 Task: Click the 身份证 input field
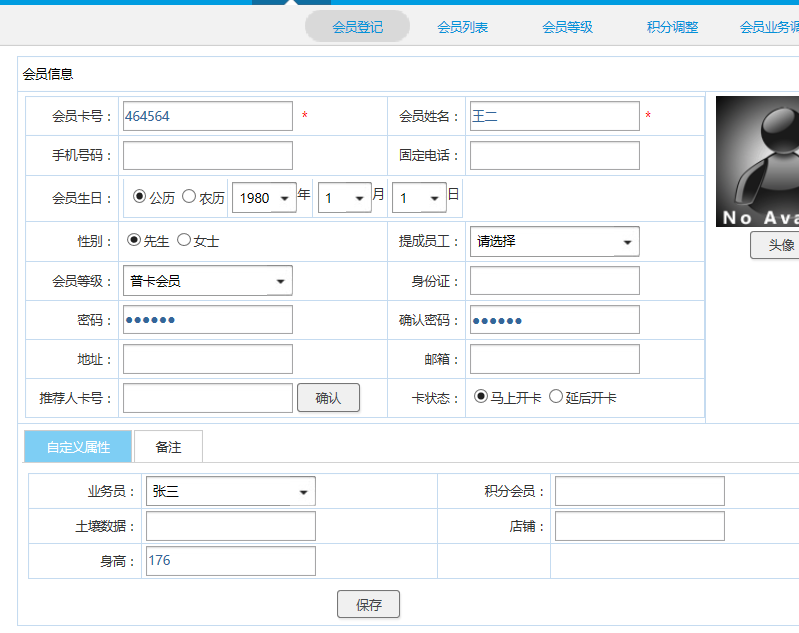pyautogui.click(x=554, y=281)
